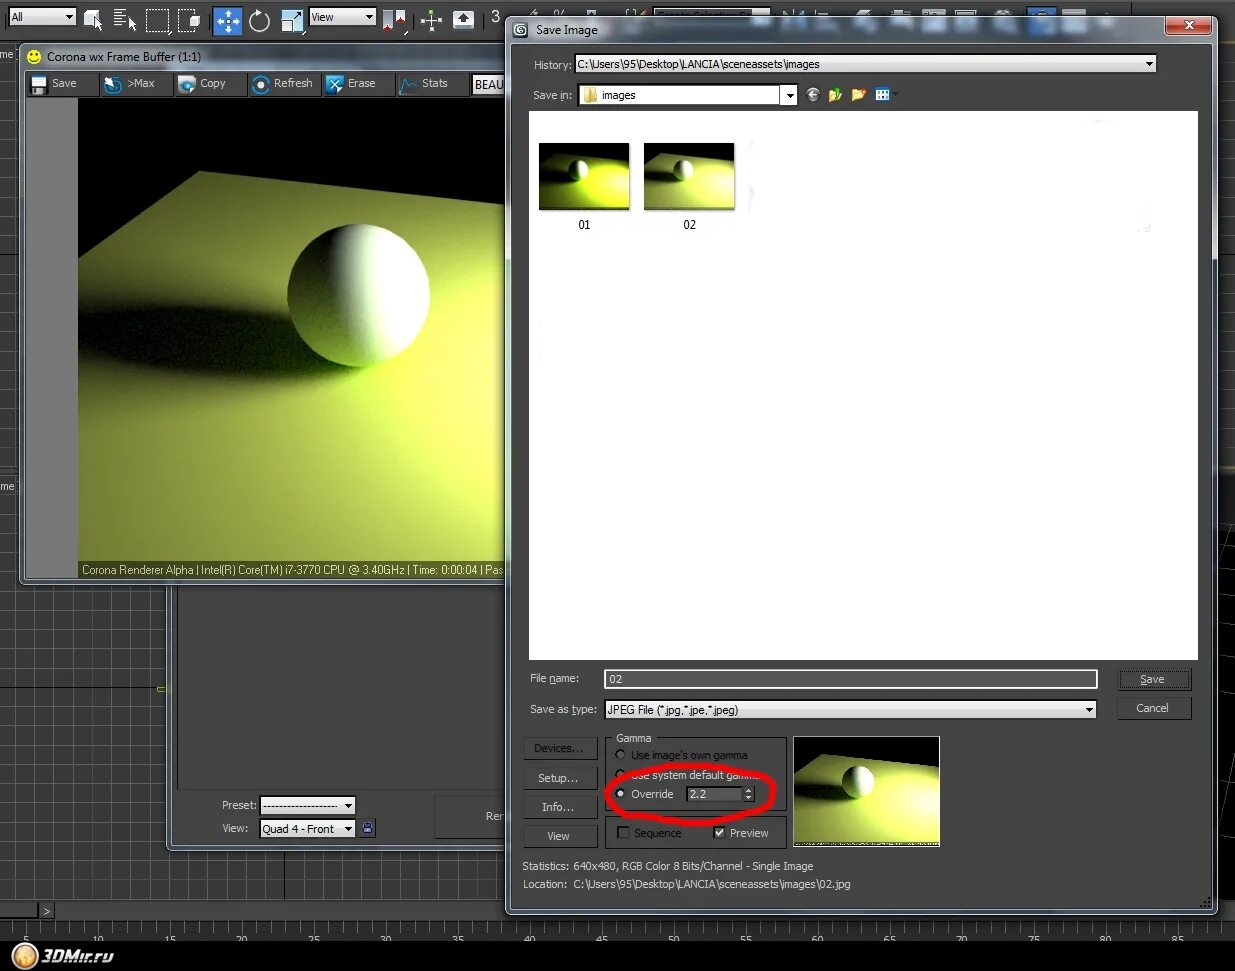Click the Statistics text line

[x=668, y=866]
